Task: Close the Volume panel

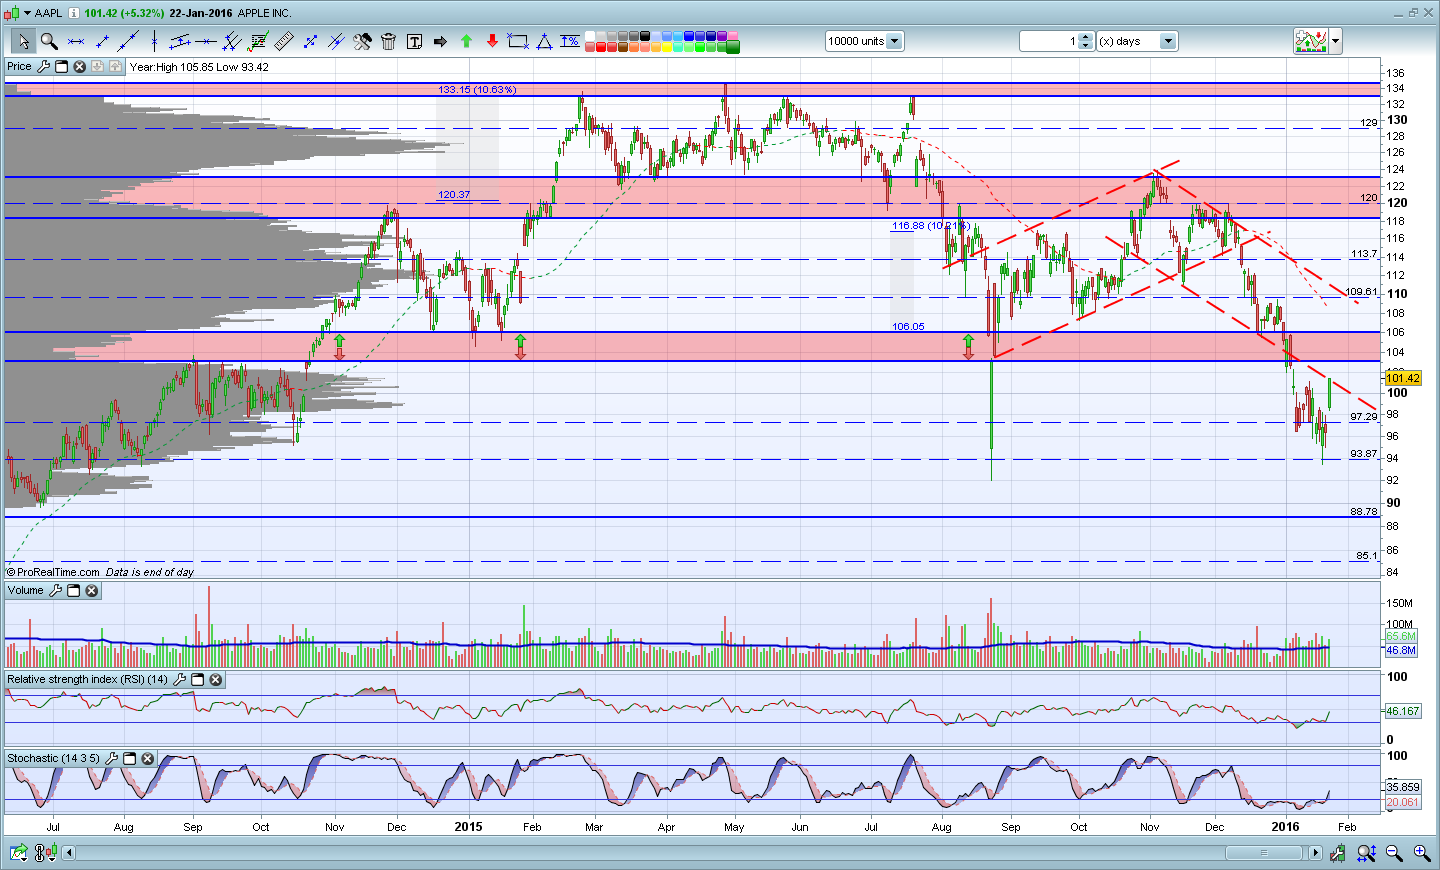Action: [x=92, y=591]
